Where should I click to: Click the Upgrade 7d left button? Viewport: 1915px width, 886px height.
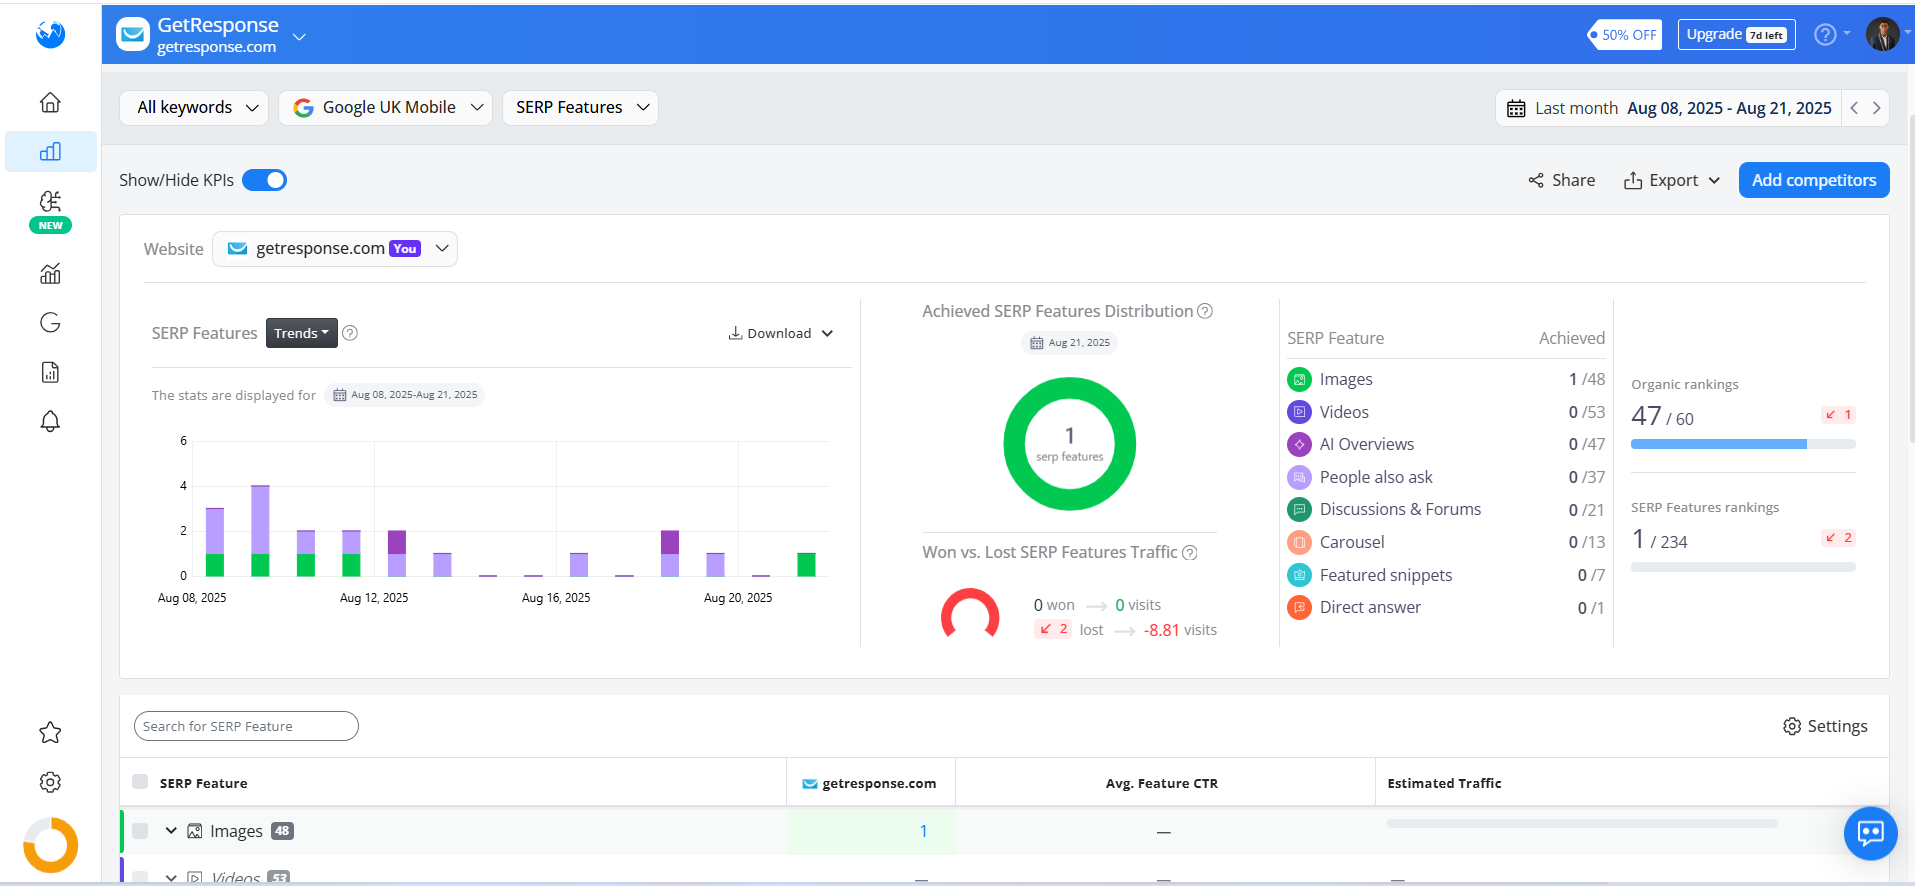[1736, 34]
